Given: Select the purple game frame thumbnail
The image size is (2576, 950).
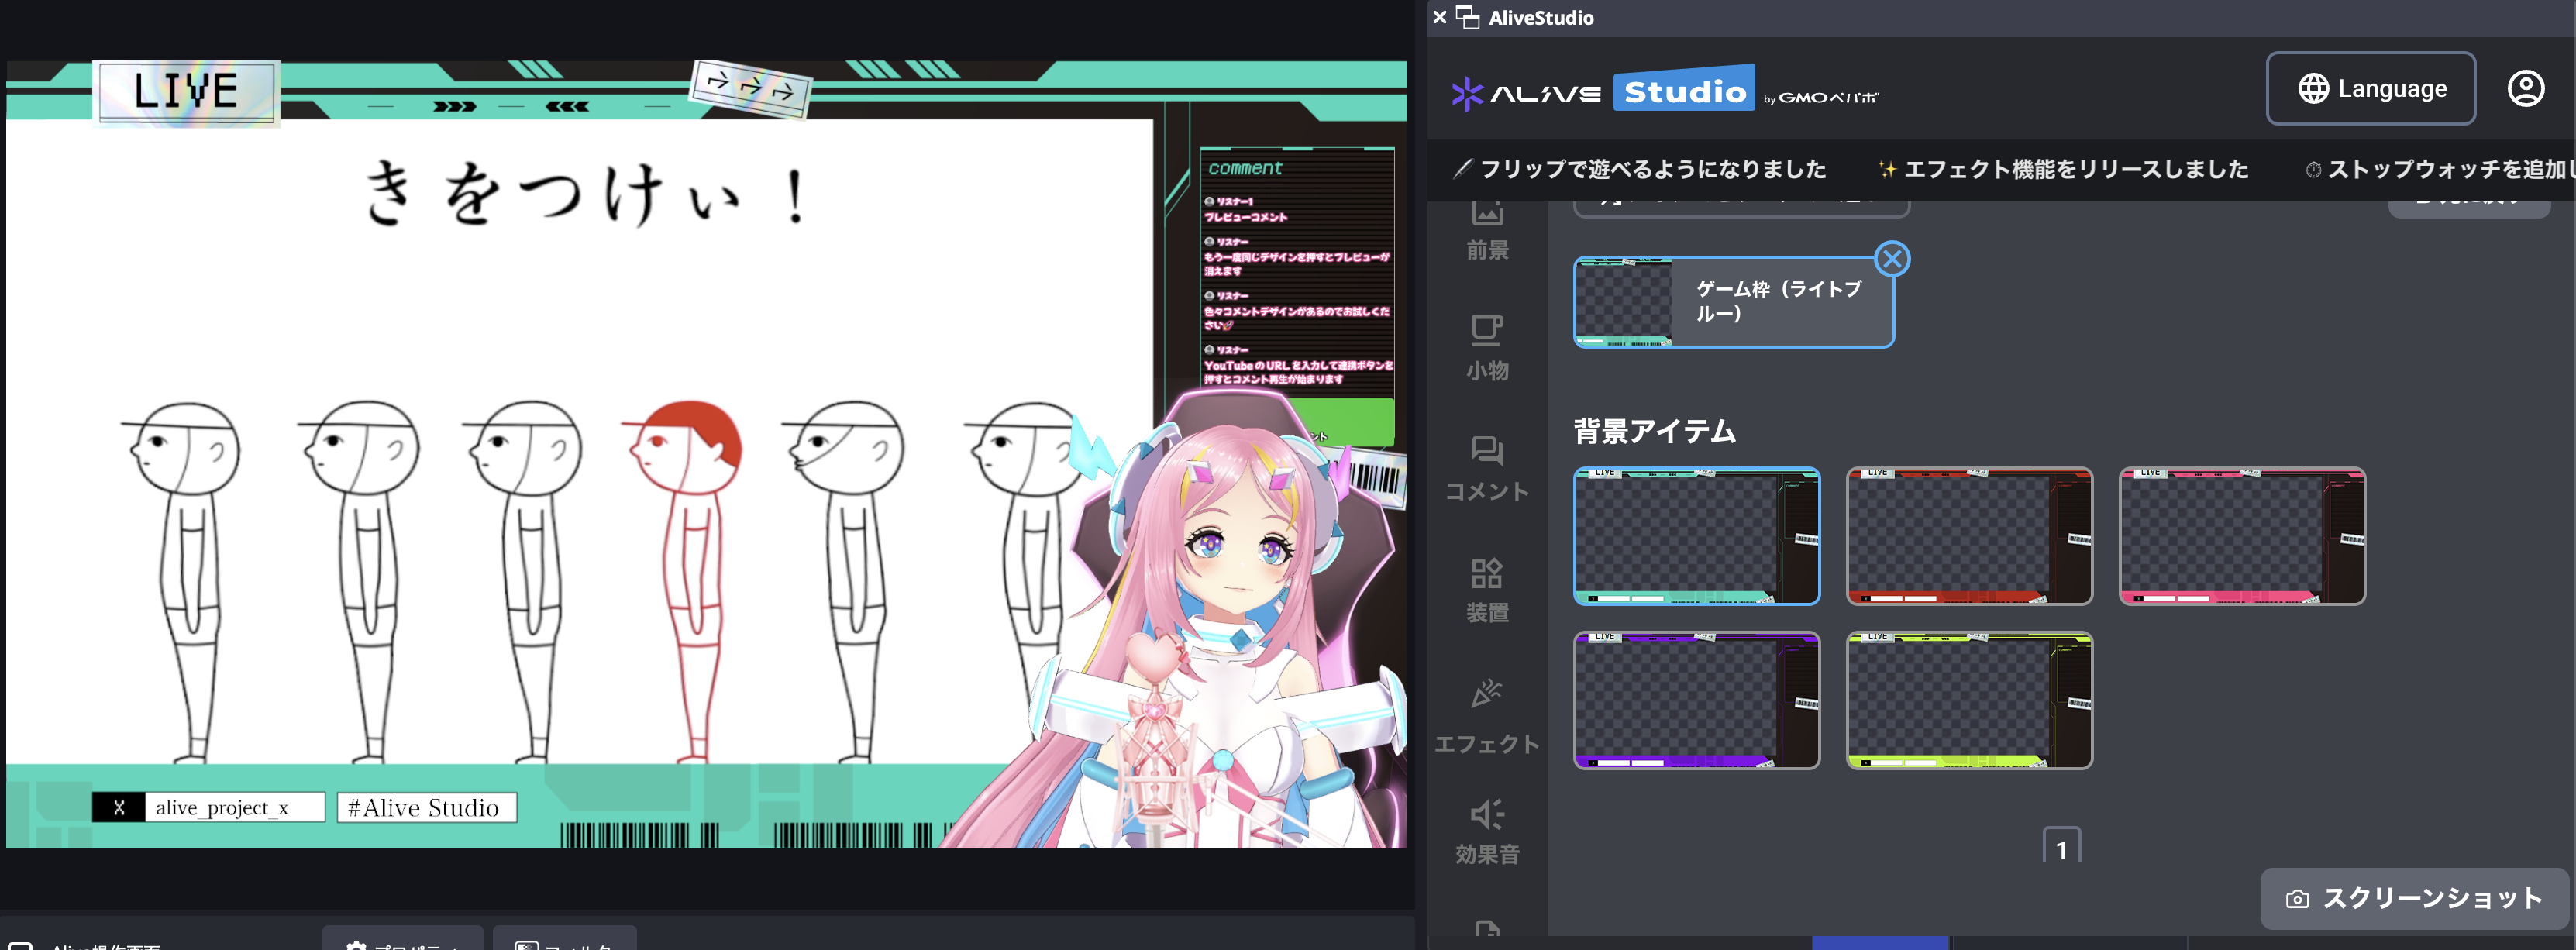Looking at the screenshot, I should click(x=1696, y=700).
